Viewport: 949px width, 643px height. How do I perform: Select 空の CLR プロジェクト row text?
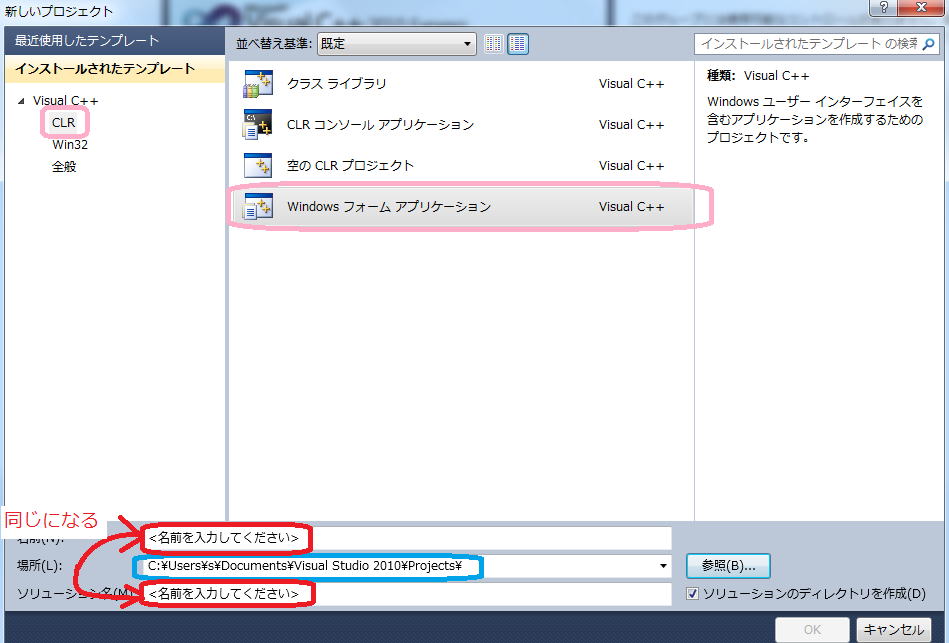tap(350, 165)
